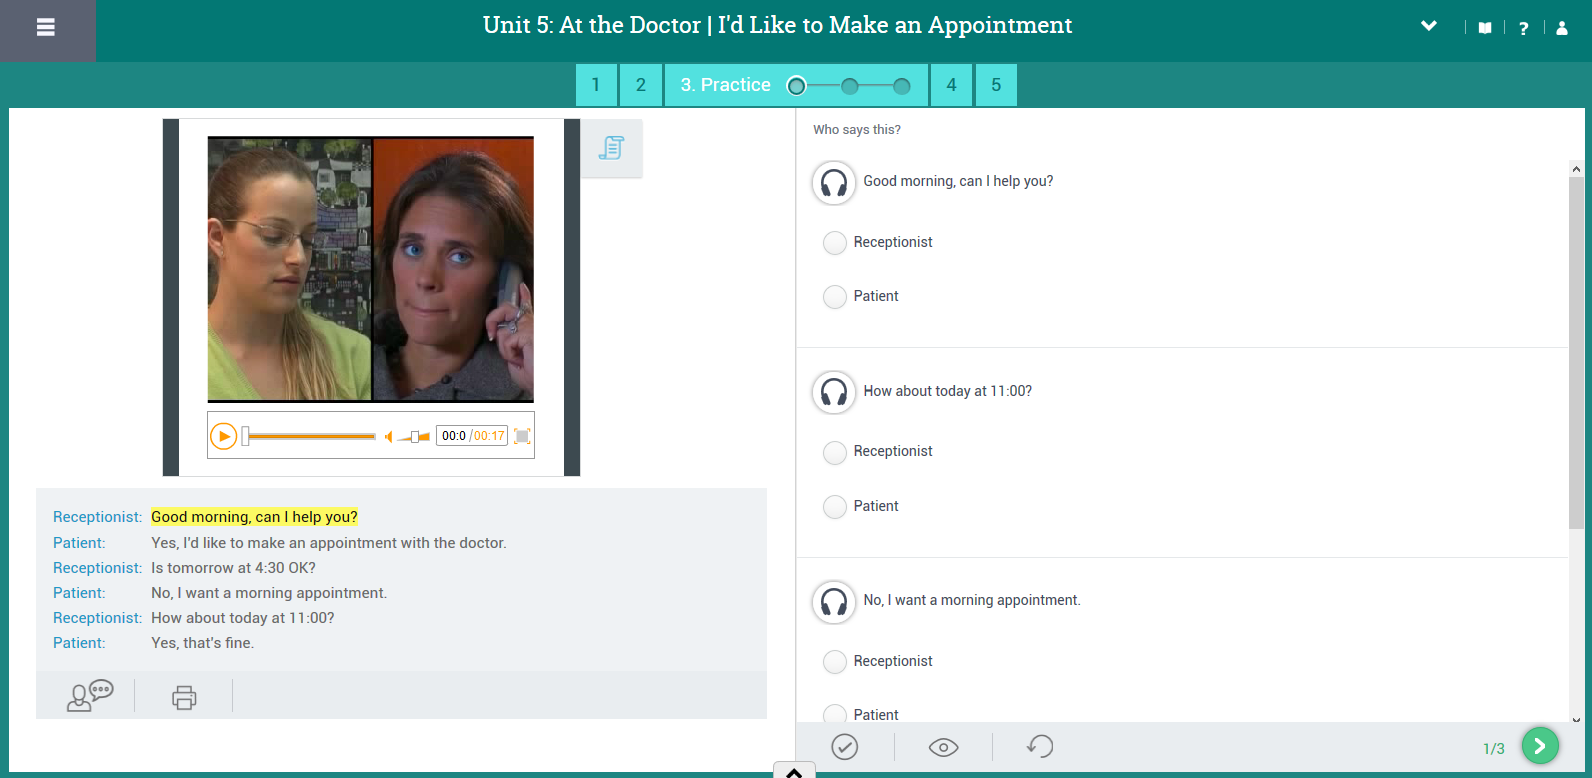
Task: Open the book glossary icon
Action: [1485, 28]
